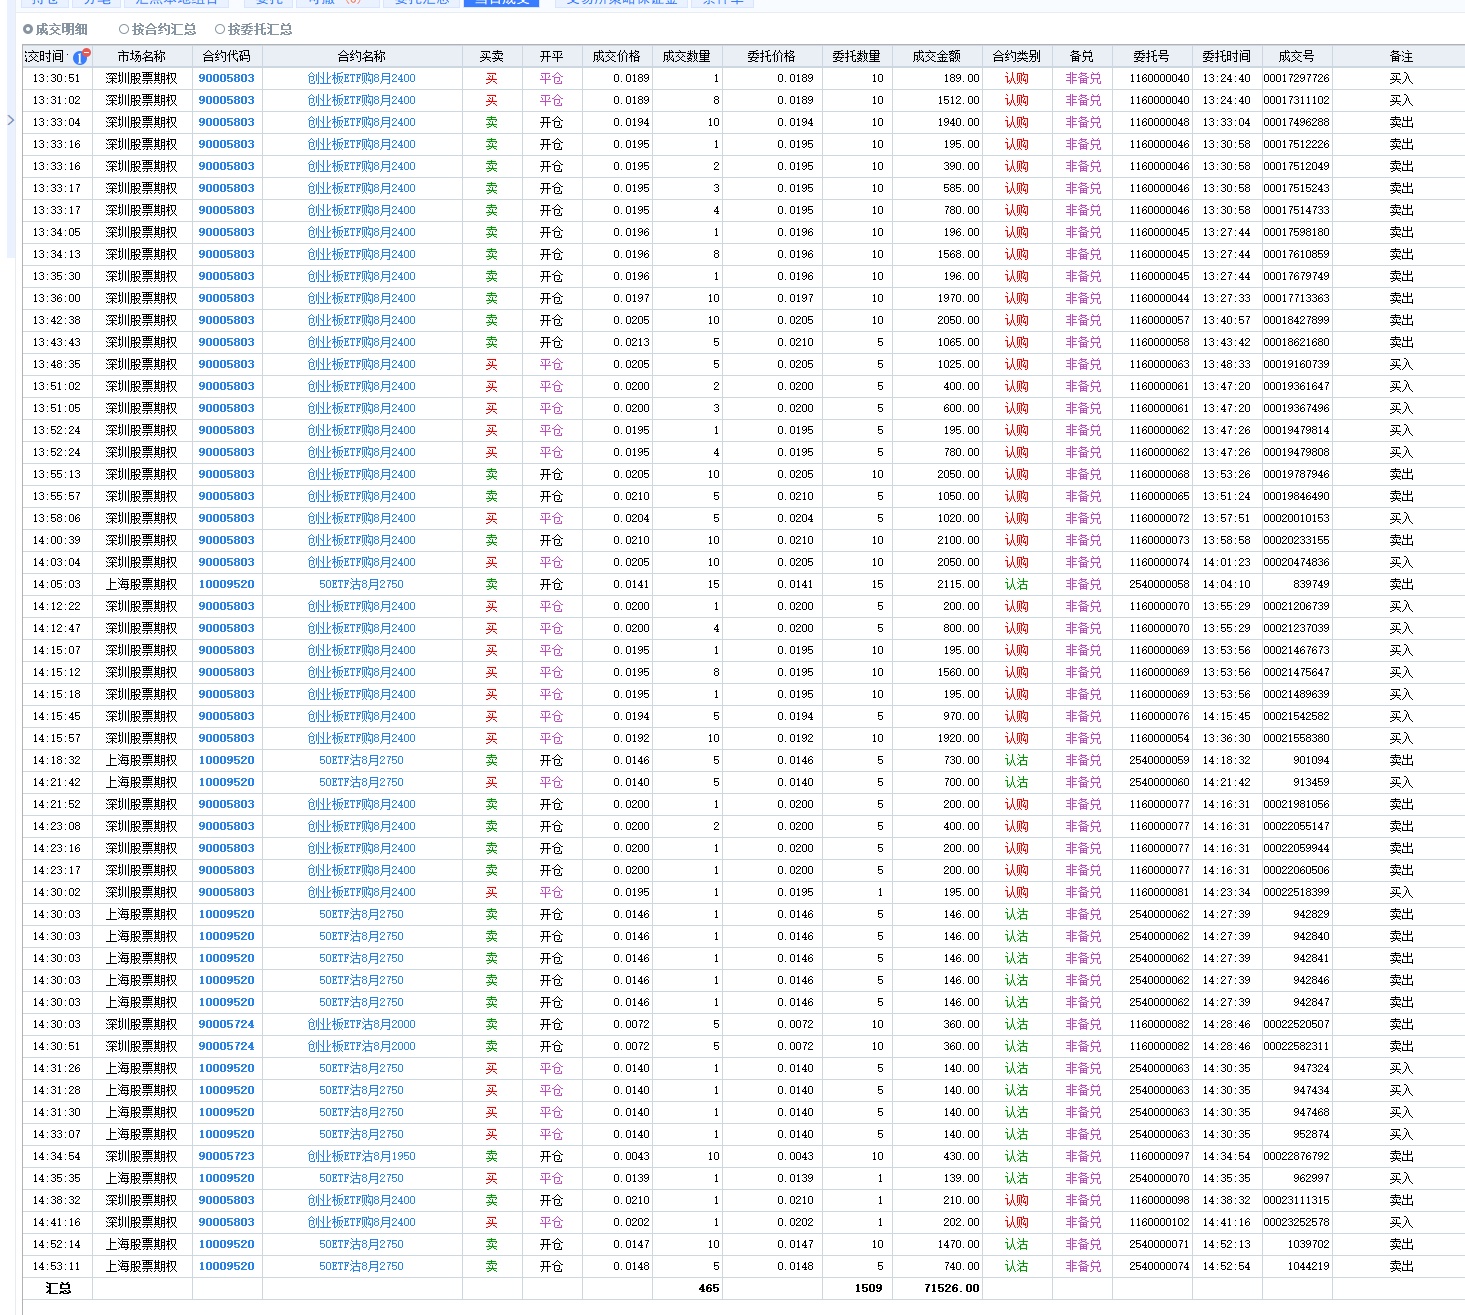Select the 成交明细 radio option

(x=56, y=29)
